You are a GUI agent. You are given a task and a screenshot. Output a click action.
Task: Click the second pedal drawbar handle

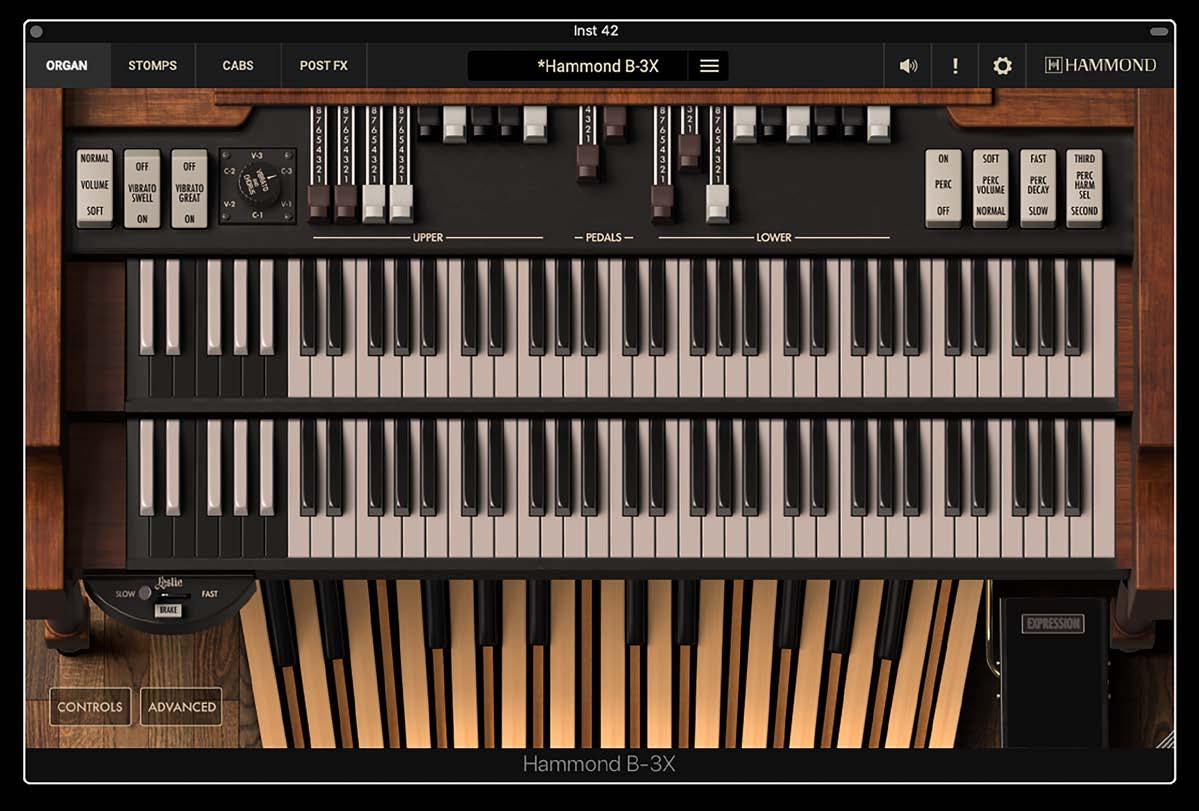(x=615, y=124)
